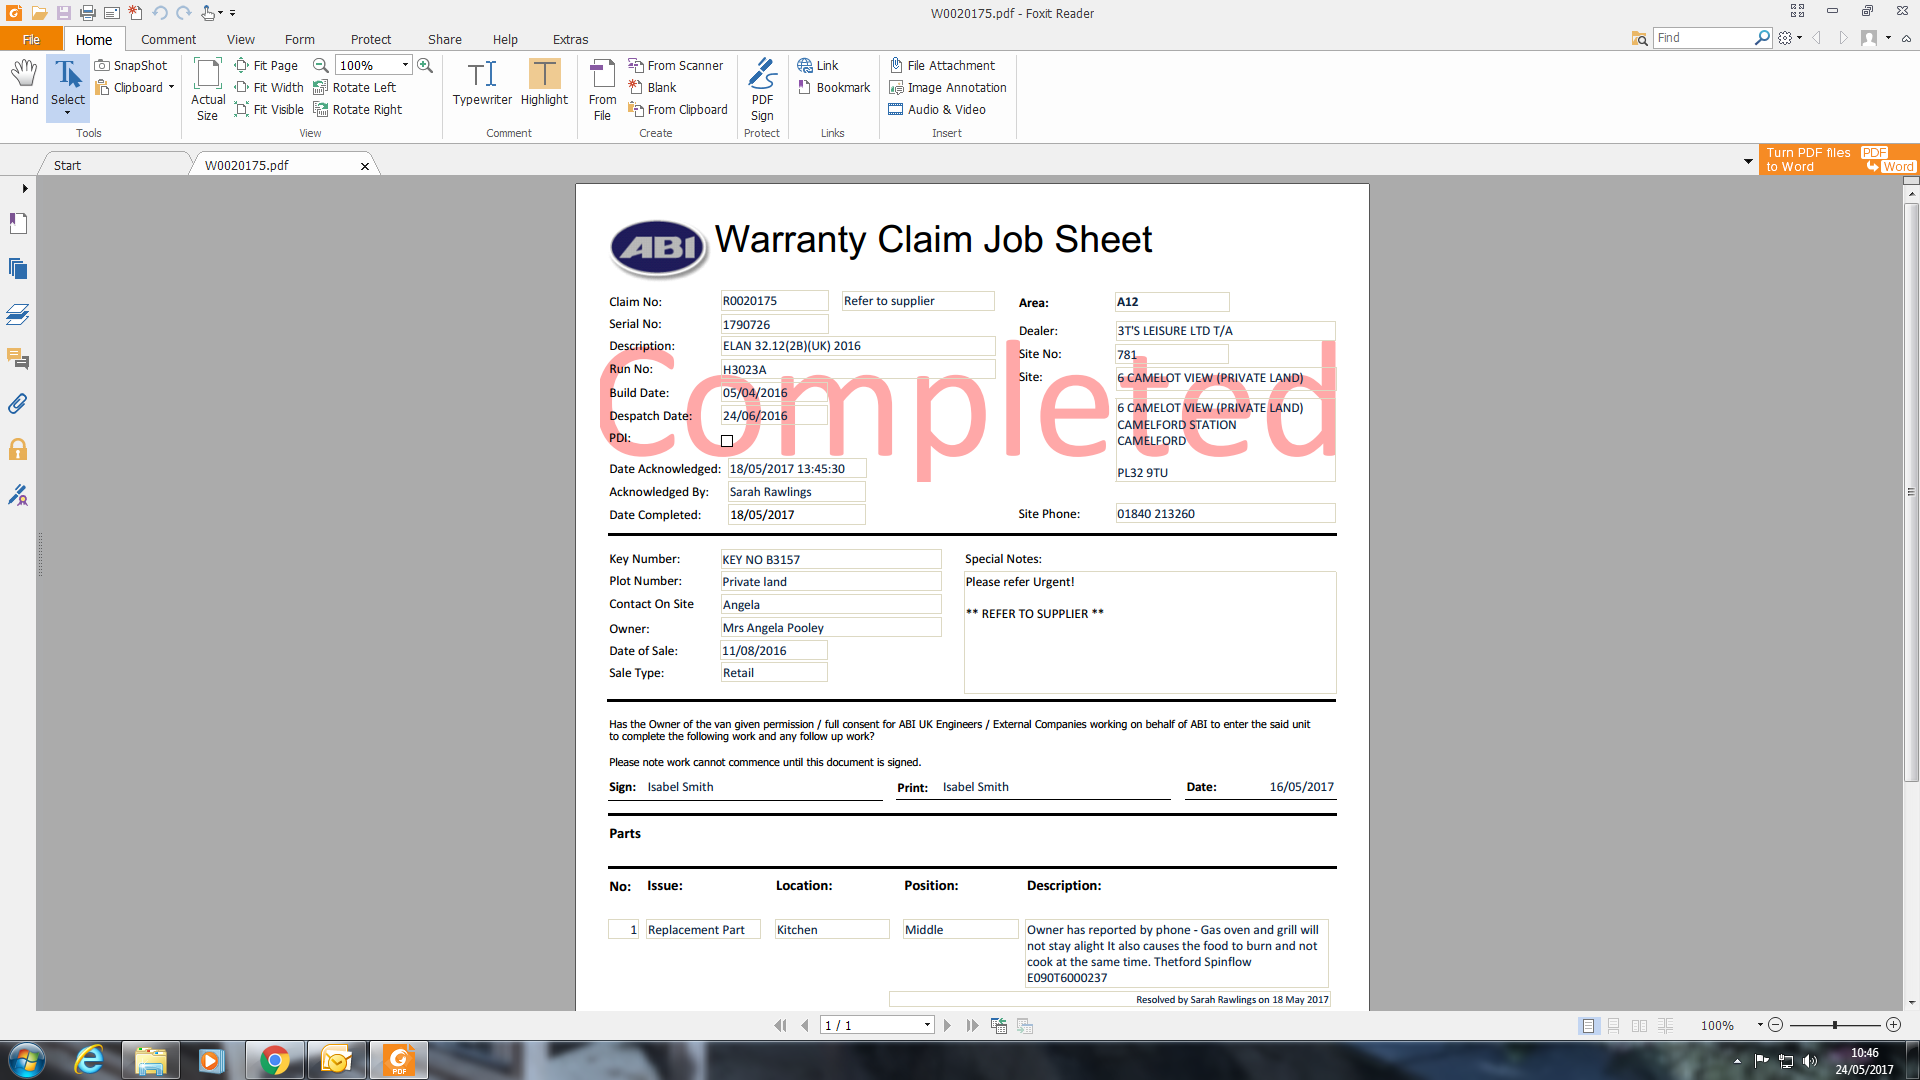Open PDF Sign tool
The height and width of the screenshot is (1080, 1920).
click(x=762, y=88)
